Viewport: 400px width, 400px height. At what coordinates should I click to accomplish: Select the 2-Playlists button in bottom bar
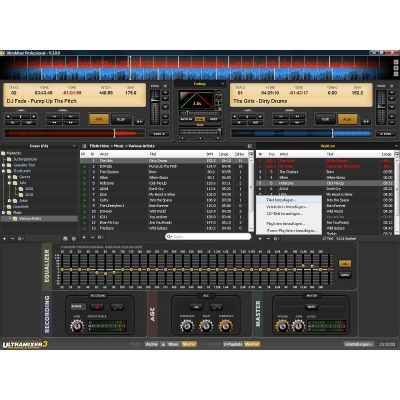[x=233, y=344]
